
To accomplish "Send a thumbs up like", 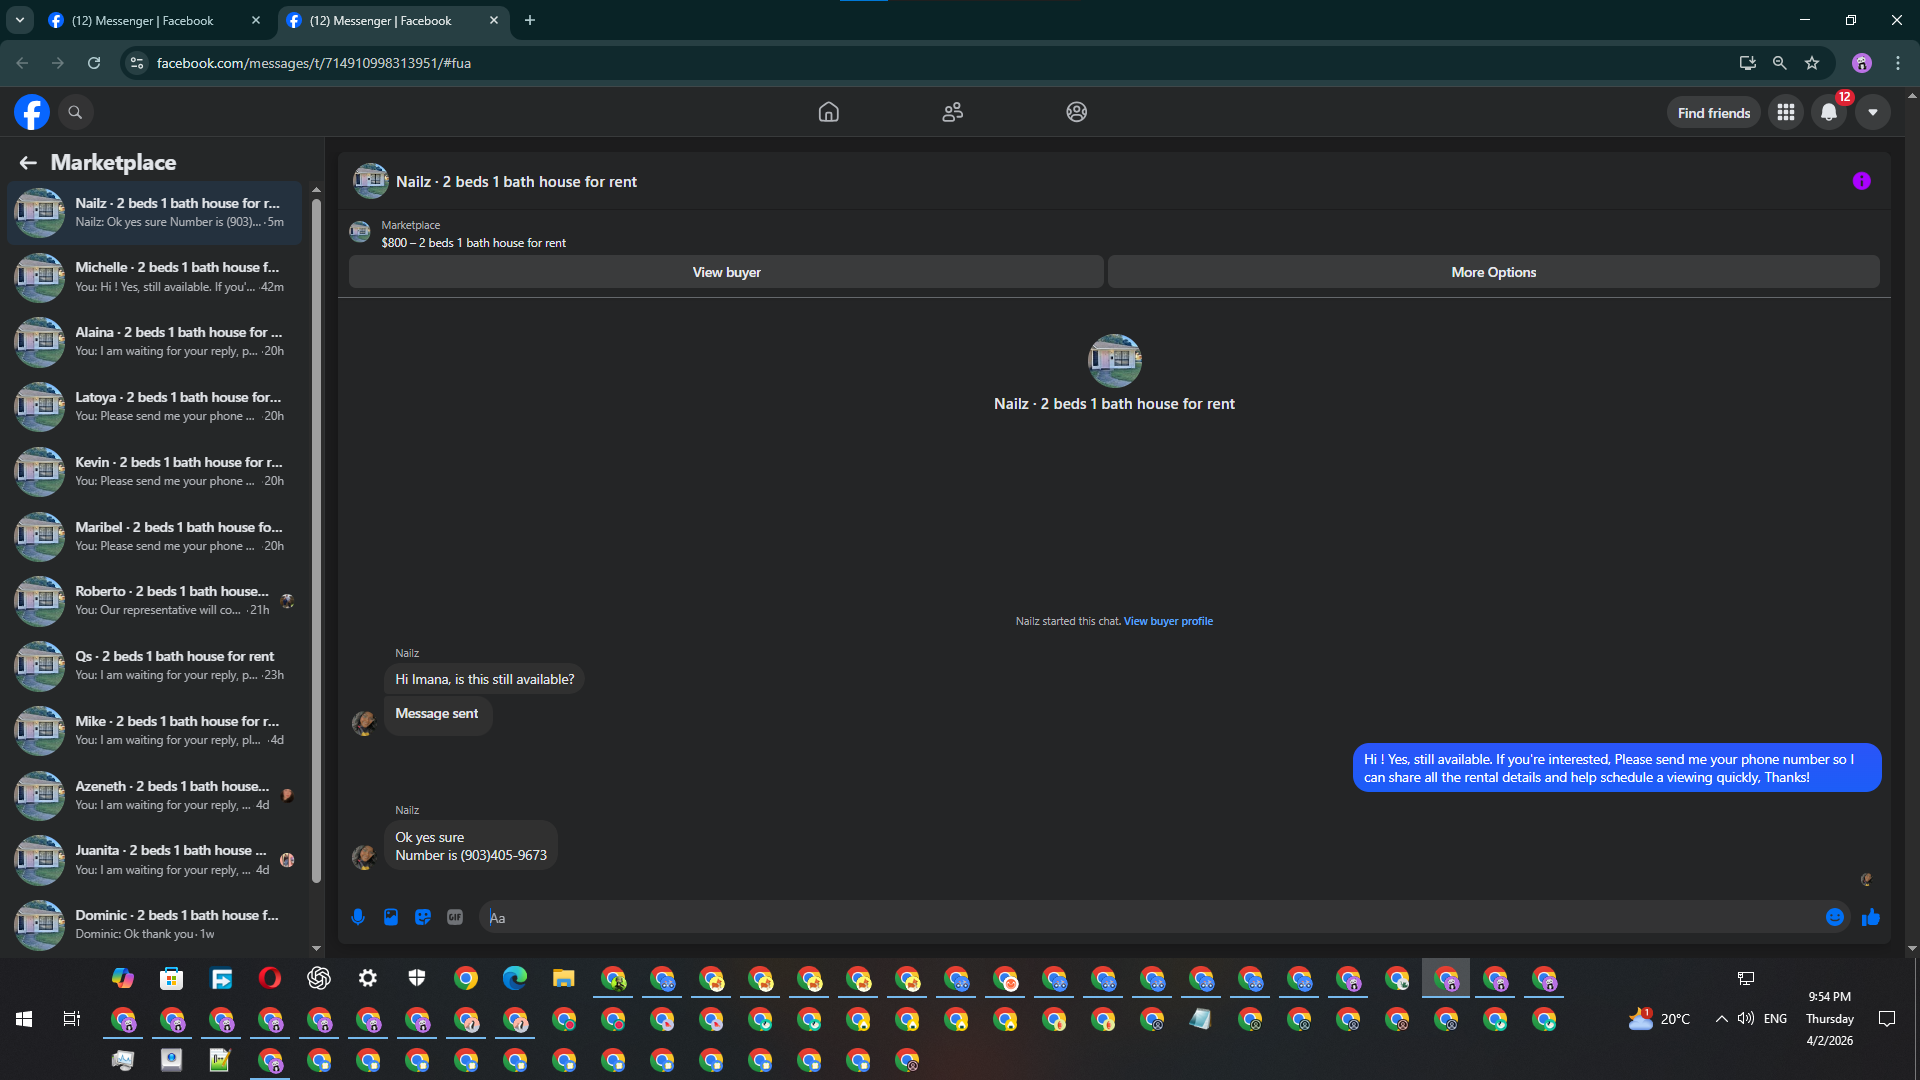I will coord(1871,917).
